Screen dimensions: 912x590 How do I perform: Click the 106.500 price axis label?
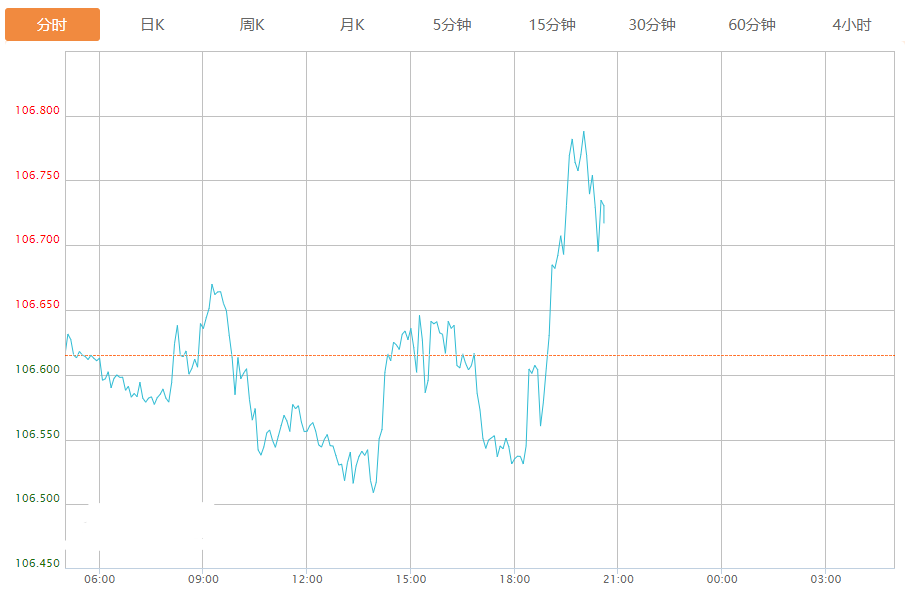click(37, 499)
